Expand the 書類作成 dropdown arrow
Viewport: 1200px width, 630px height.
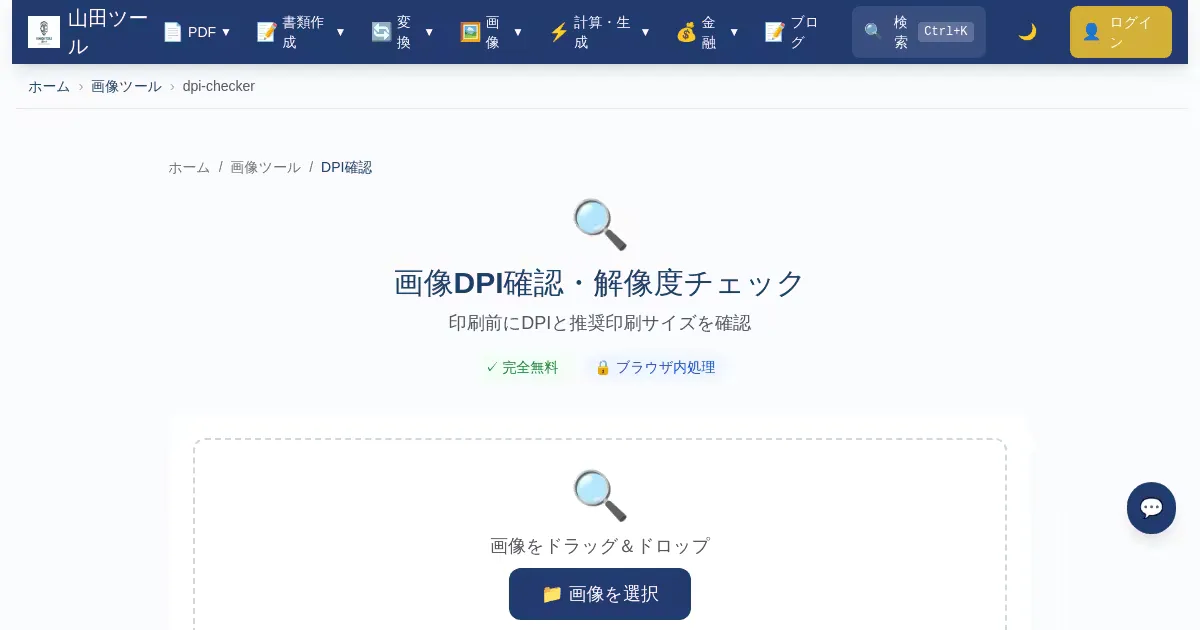[340, 32]
